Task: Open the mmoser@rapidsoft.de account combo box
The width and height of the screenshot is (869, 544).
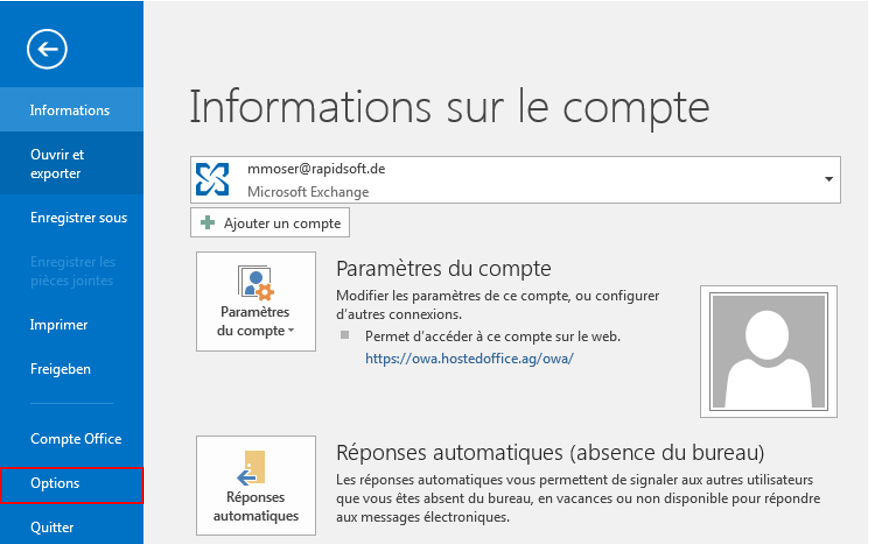Action: (x=515, y=179)
